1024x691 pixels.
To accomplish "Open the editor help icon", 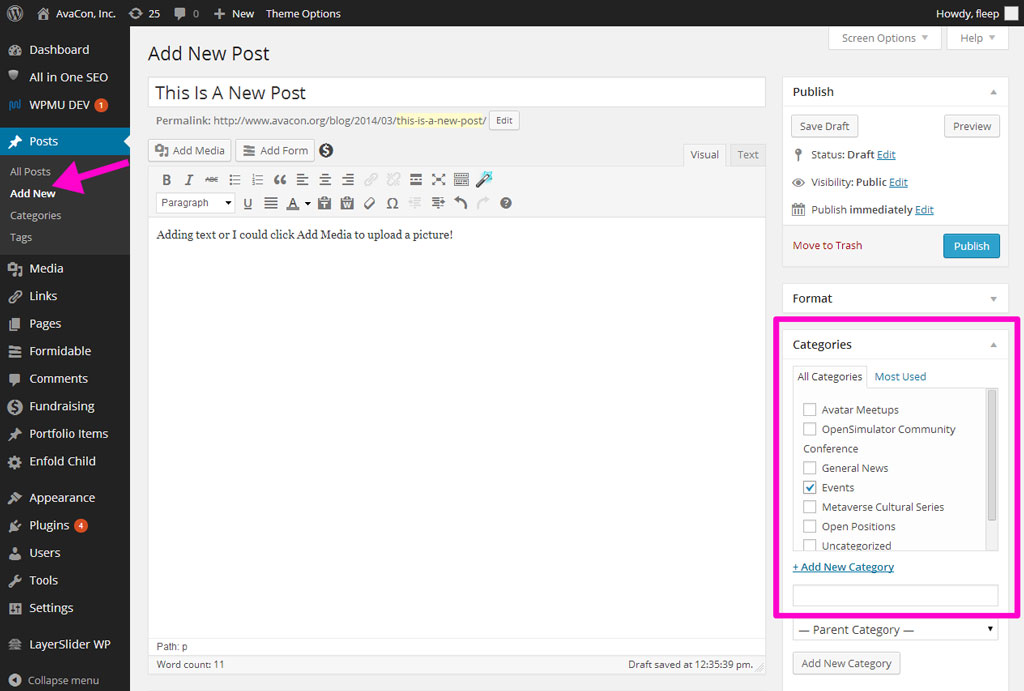I will coord(506,203).
